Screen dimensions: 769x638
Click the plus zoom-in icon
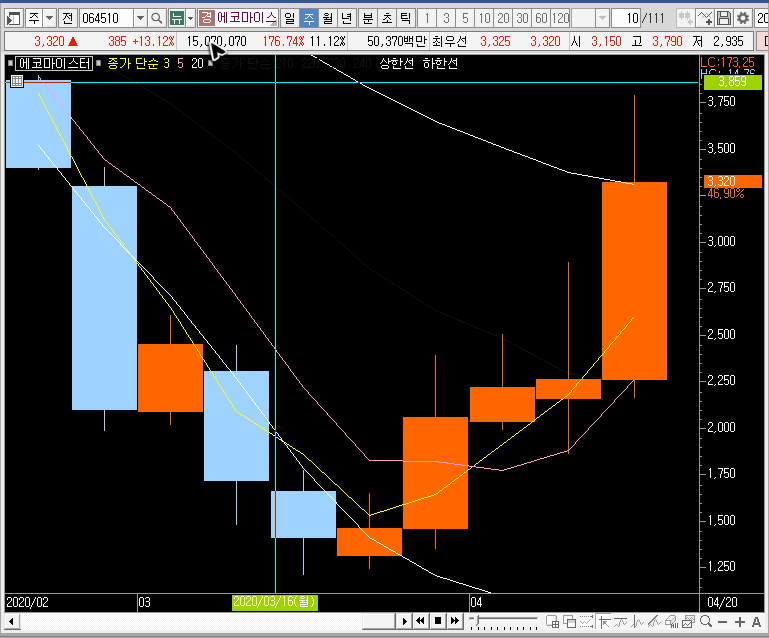coord(740,622)
